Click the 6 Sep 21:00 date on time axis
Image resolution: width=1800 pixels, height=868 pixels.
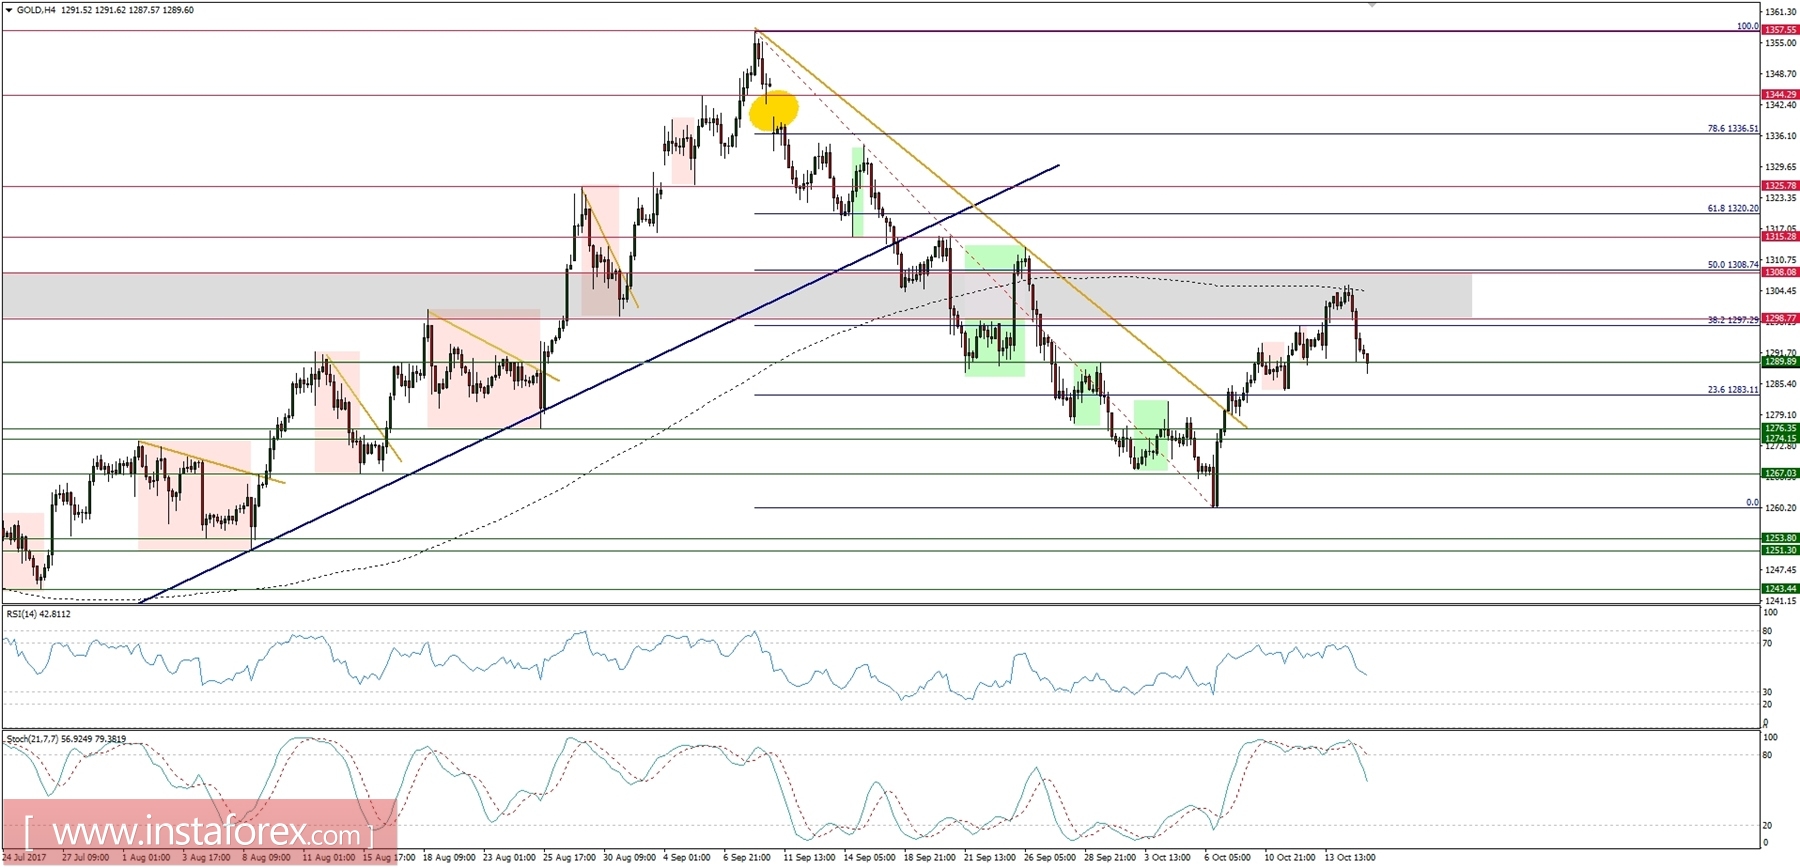coord(747,858)
